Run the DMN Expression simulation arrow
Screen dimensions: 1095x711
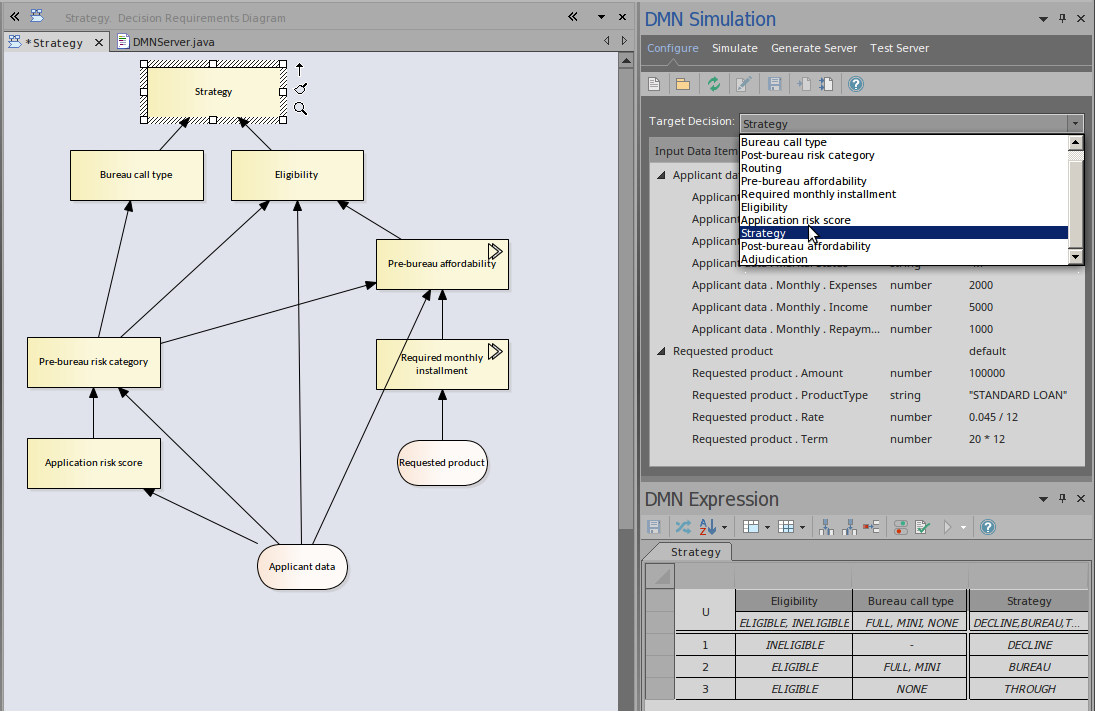point(947,527)
